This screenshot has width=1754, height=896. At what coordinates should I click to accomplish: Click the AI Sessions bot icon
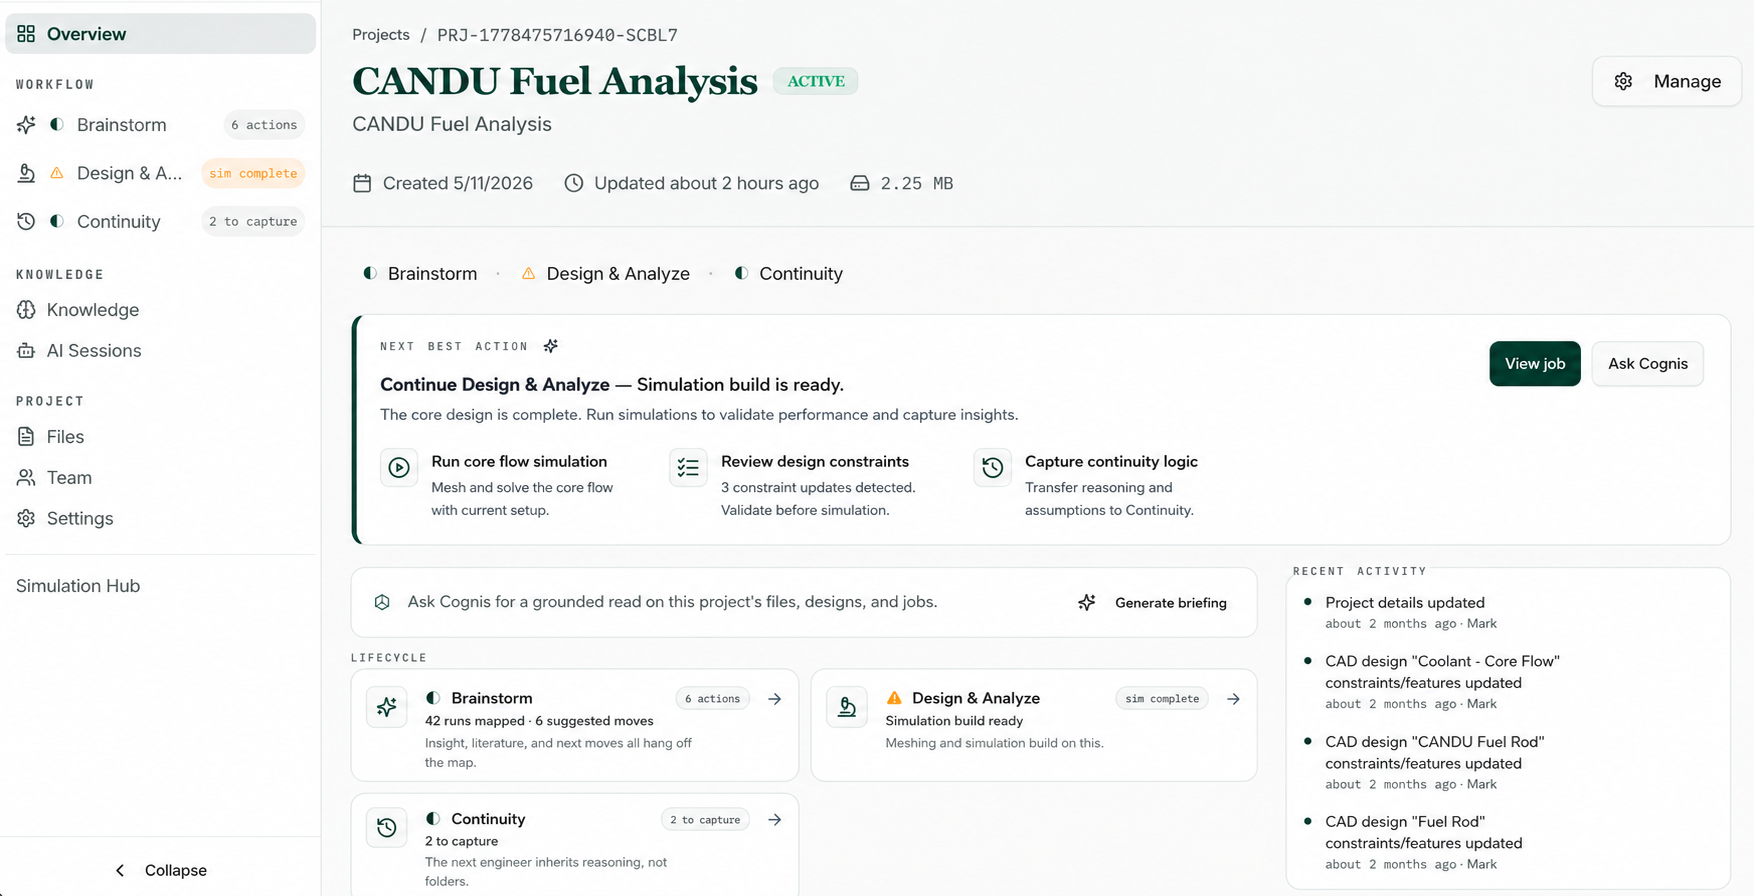pos(26,351)
